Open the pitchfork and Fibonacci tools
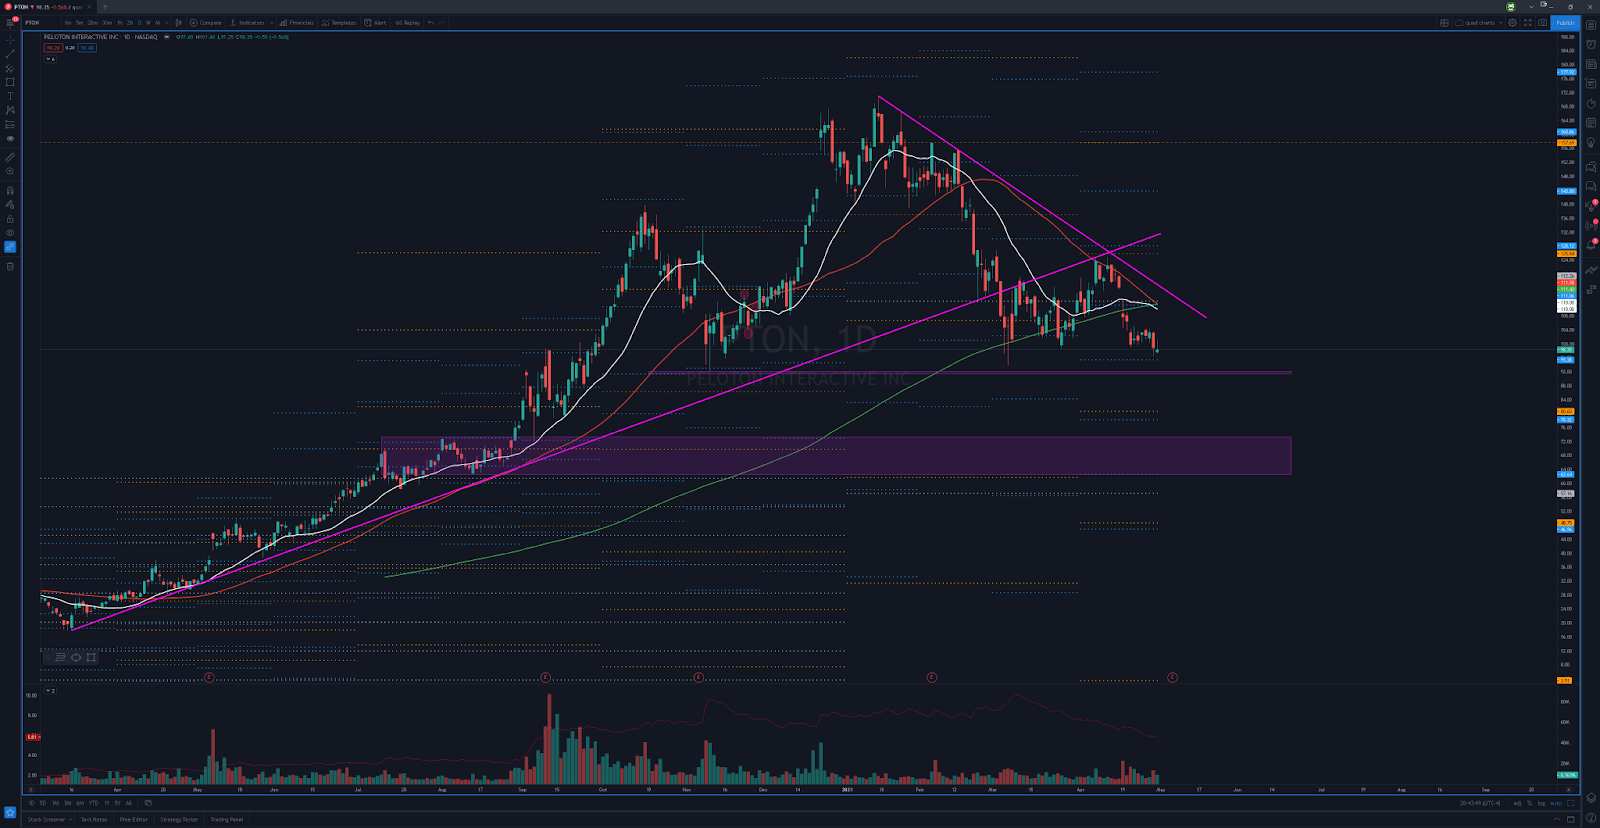 (10, 68)
